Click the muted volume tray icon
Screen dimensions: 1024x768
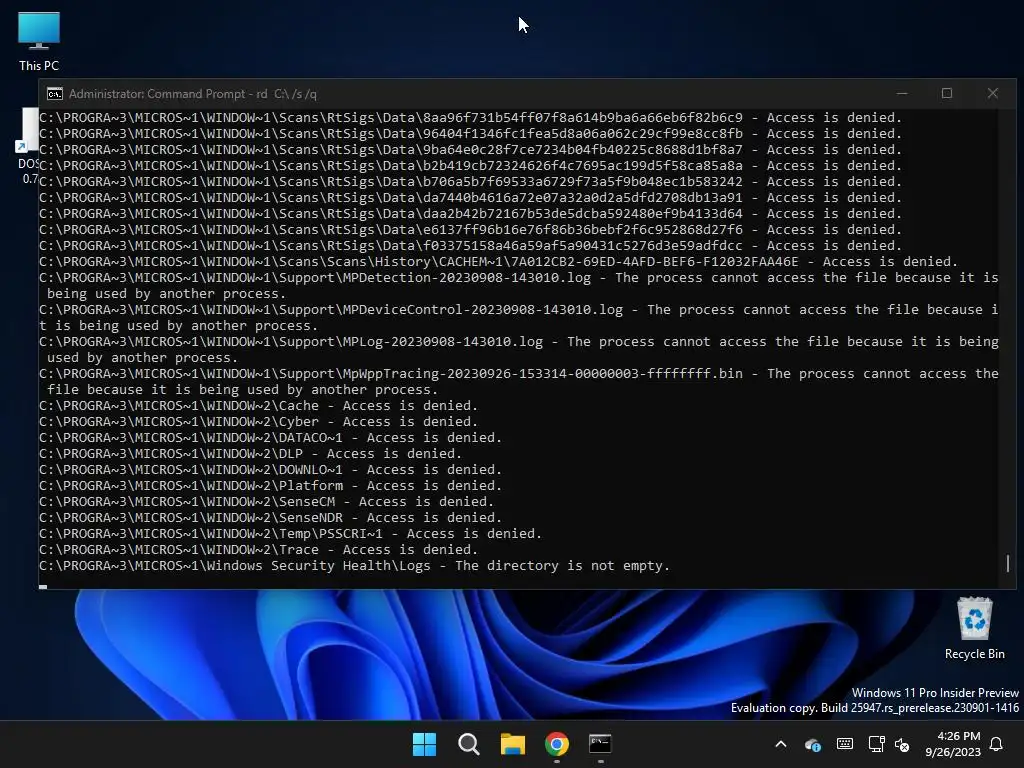click(x=902, y=744)
